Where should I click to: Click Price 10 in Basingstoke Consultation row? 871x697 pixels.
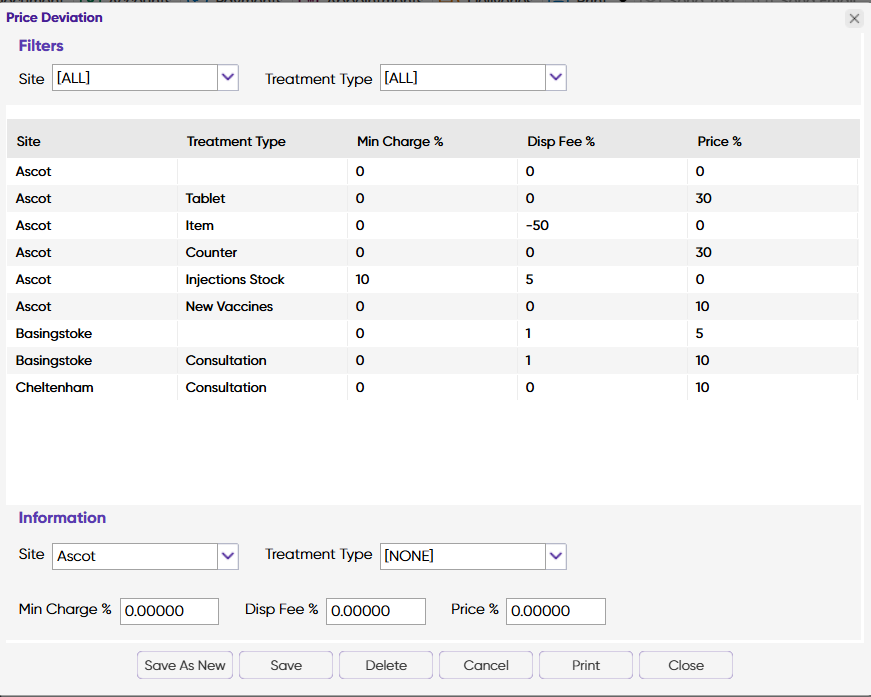(x=702, y=360)
